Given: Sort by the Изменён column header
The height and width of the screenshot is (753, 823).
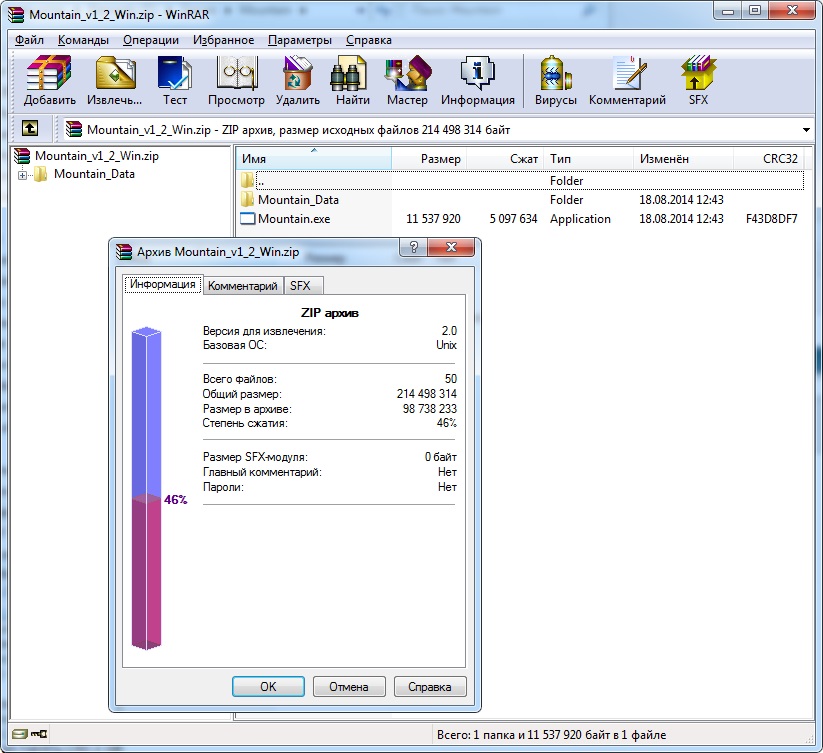Looking at the screenshot, I should coord(683,159).
